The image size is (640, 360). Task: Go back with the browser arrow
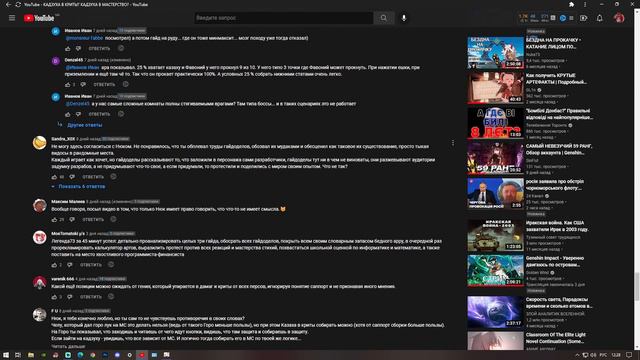pos(8,4)
